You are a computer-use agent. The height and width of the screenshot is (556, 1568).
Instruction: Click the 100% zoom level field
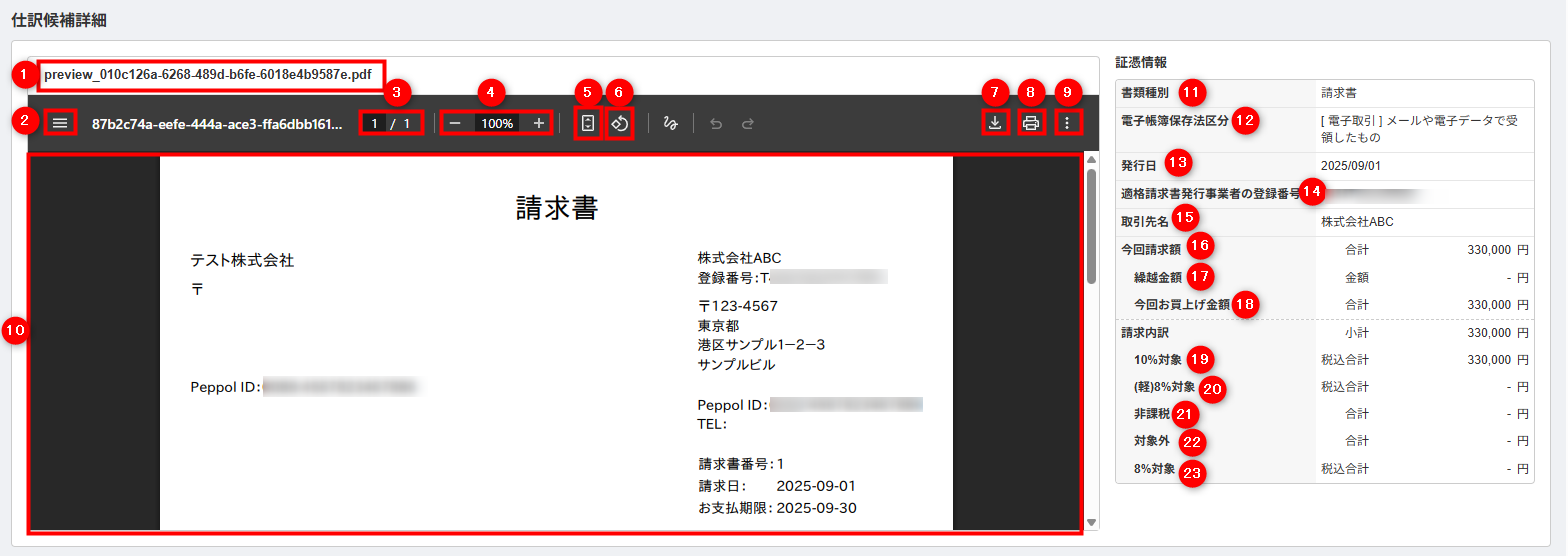(496, 123)
